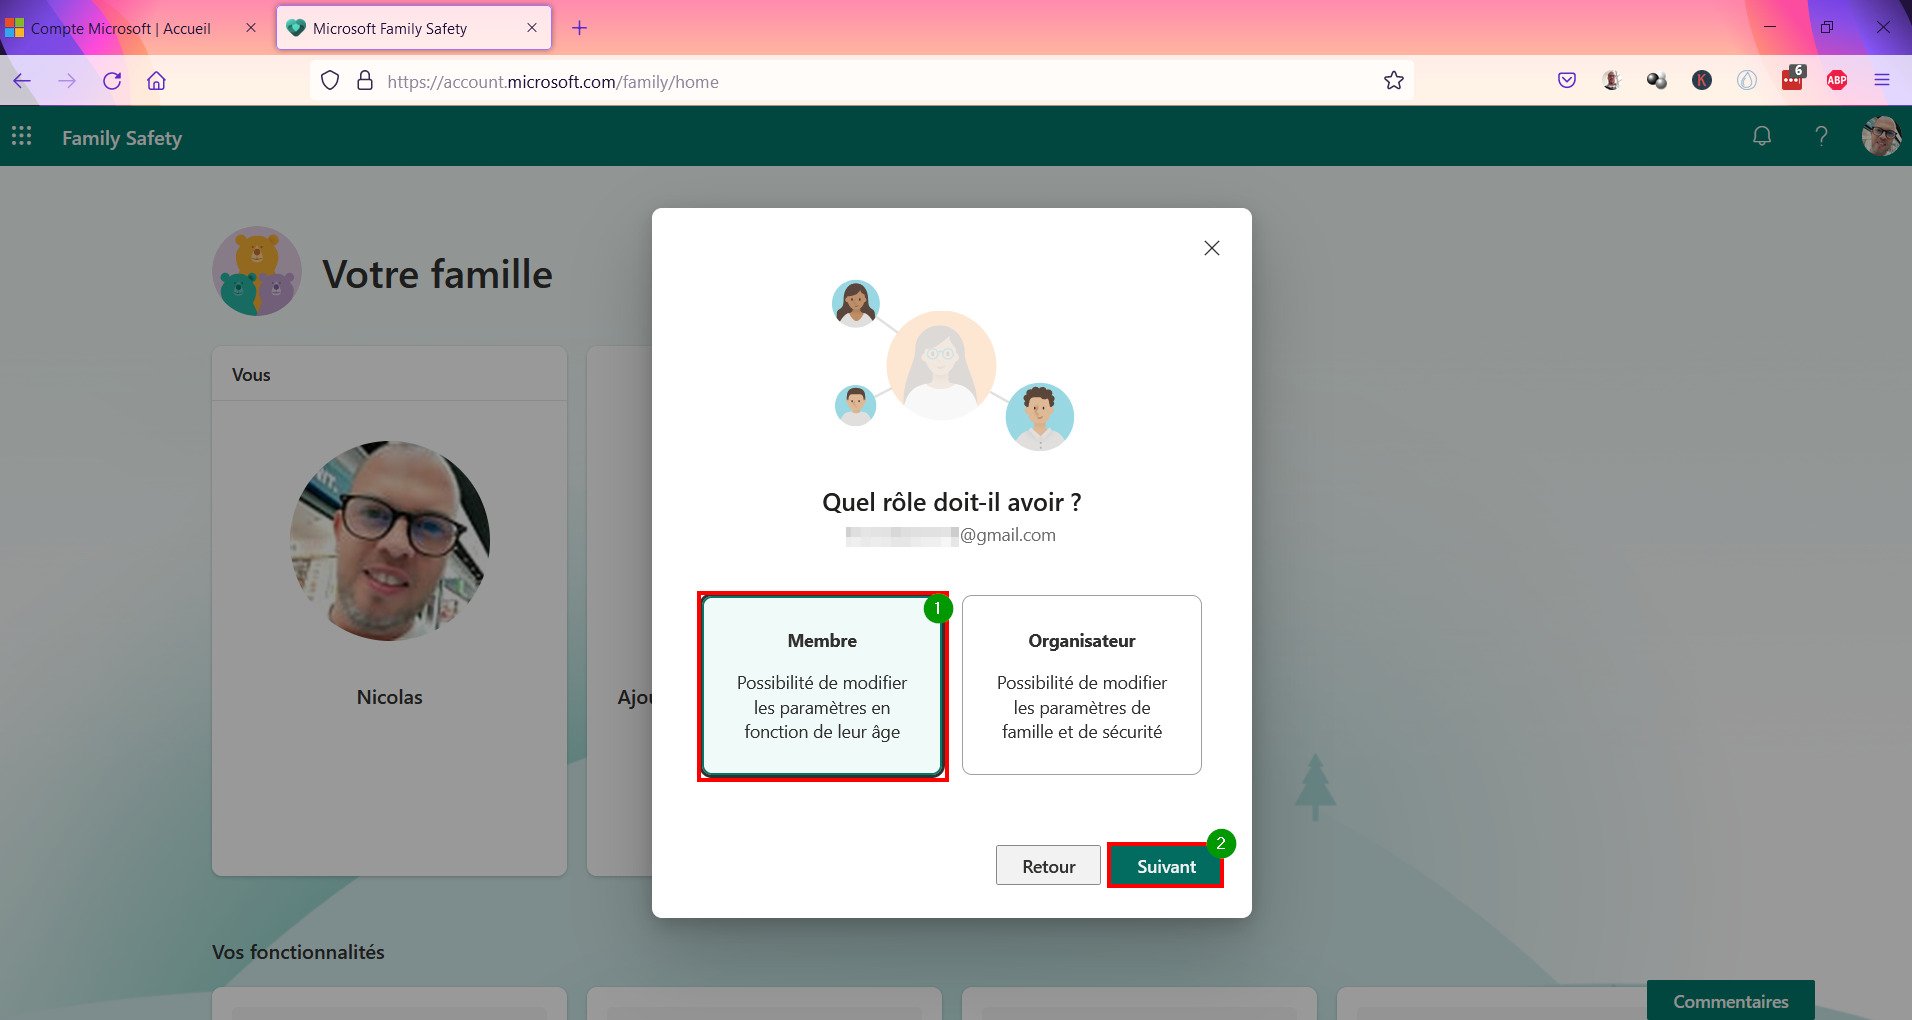Go back to the previous page

[x=22, y=81]
